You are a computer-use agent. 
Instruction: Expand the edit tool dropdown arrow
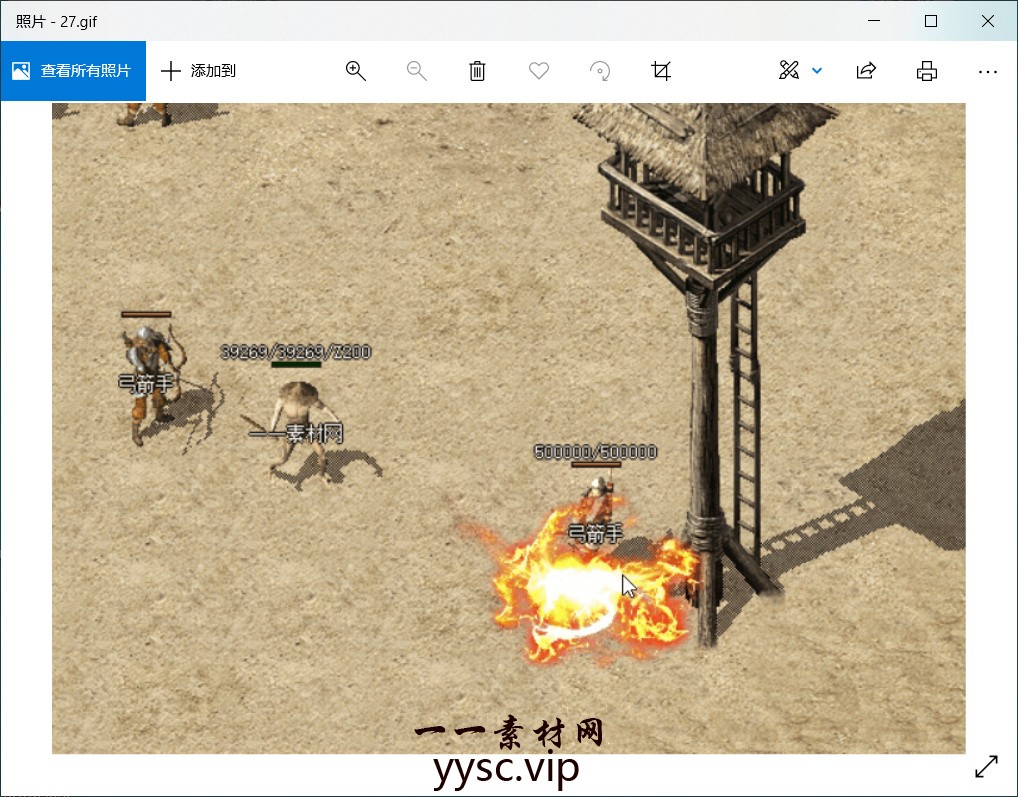[817, 71]
